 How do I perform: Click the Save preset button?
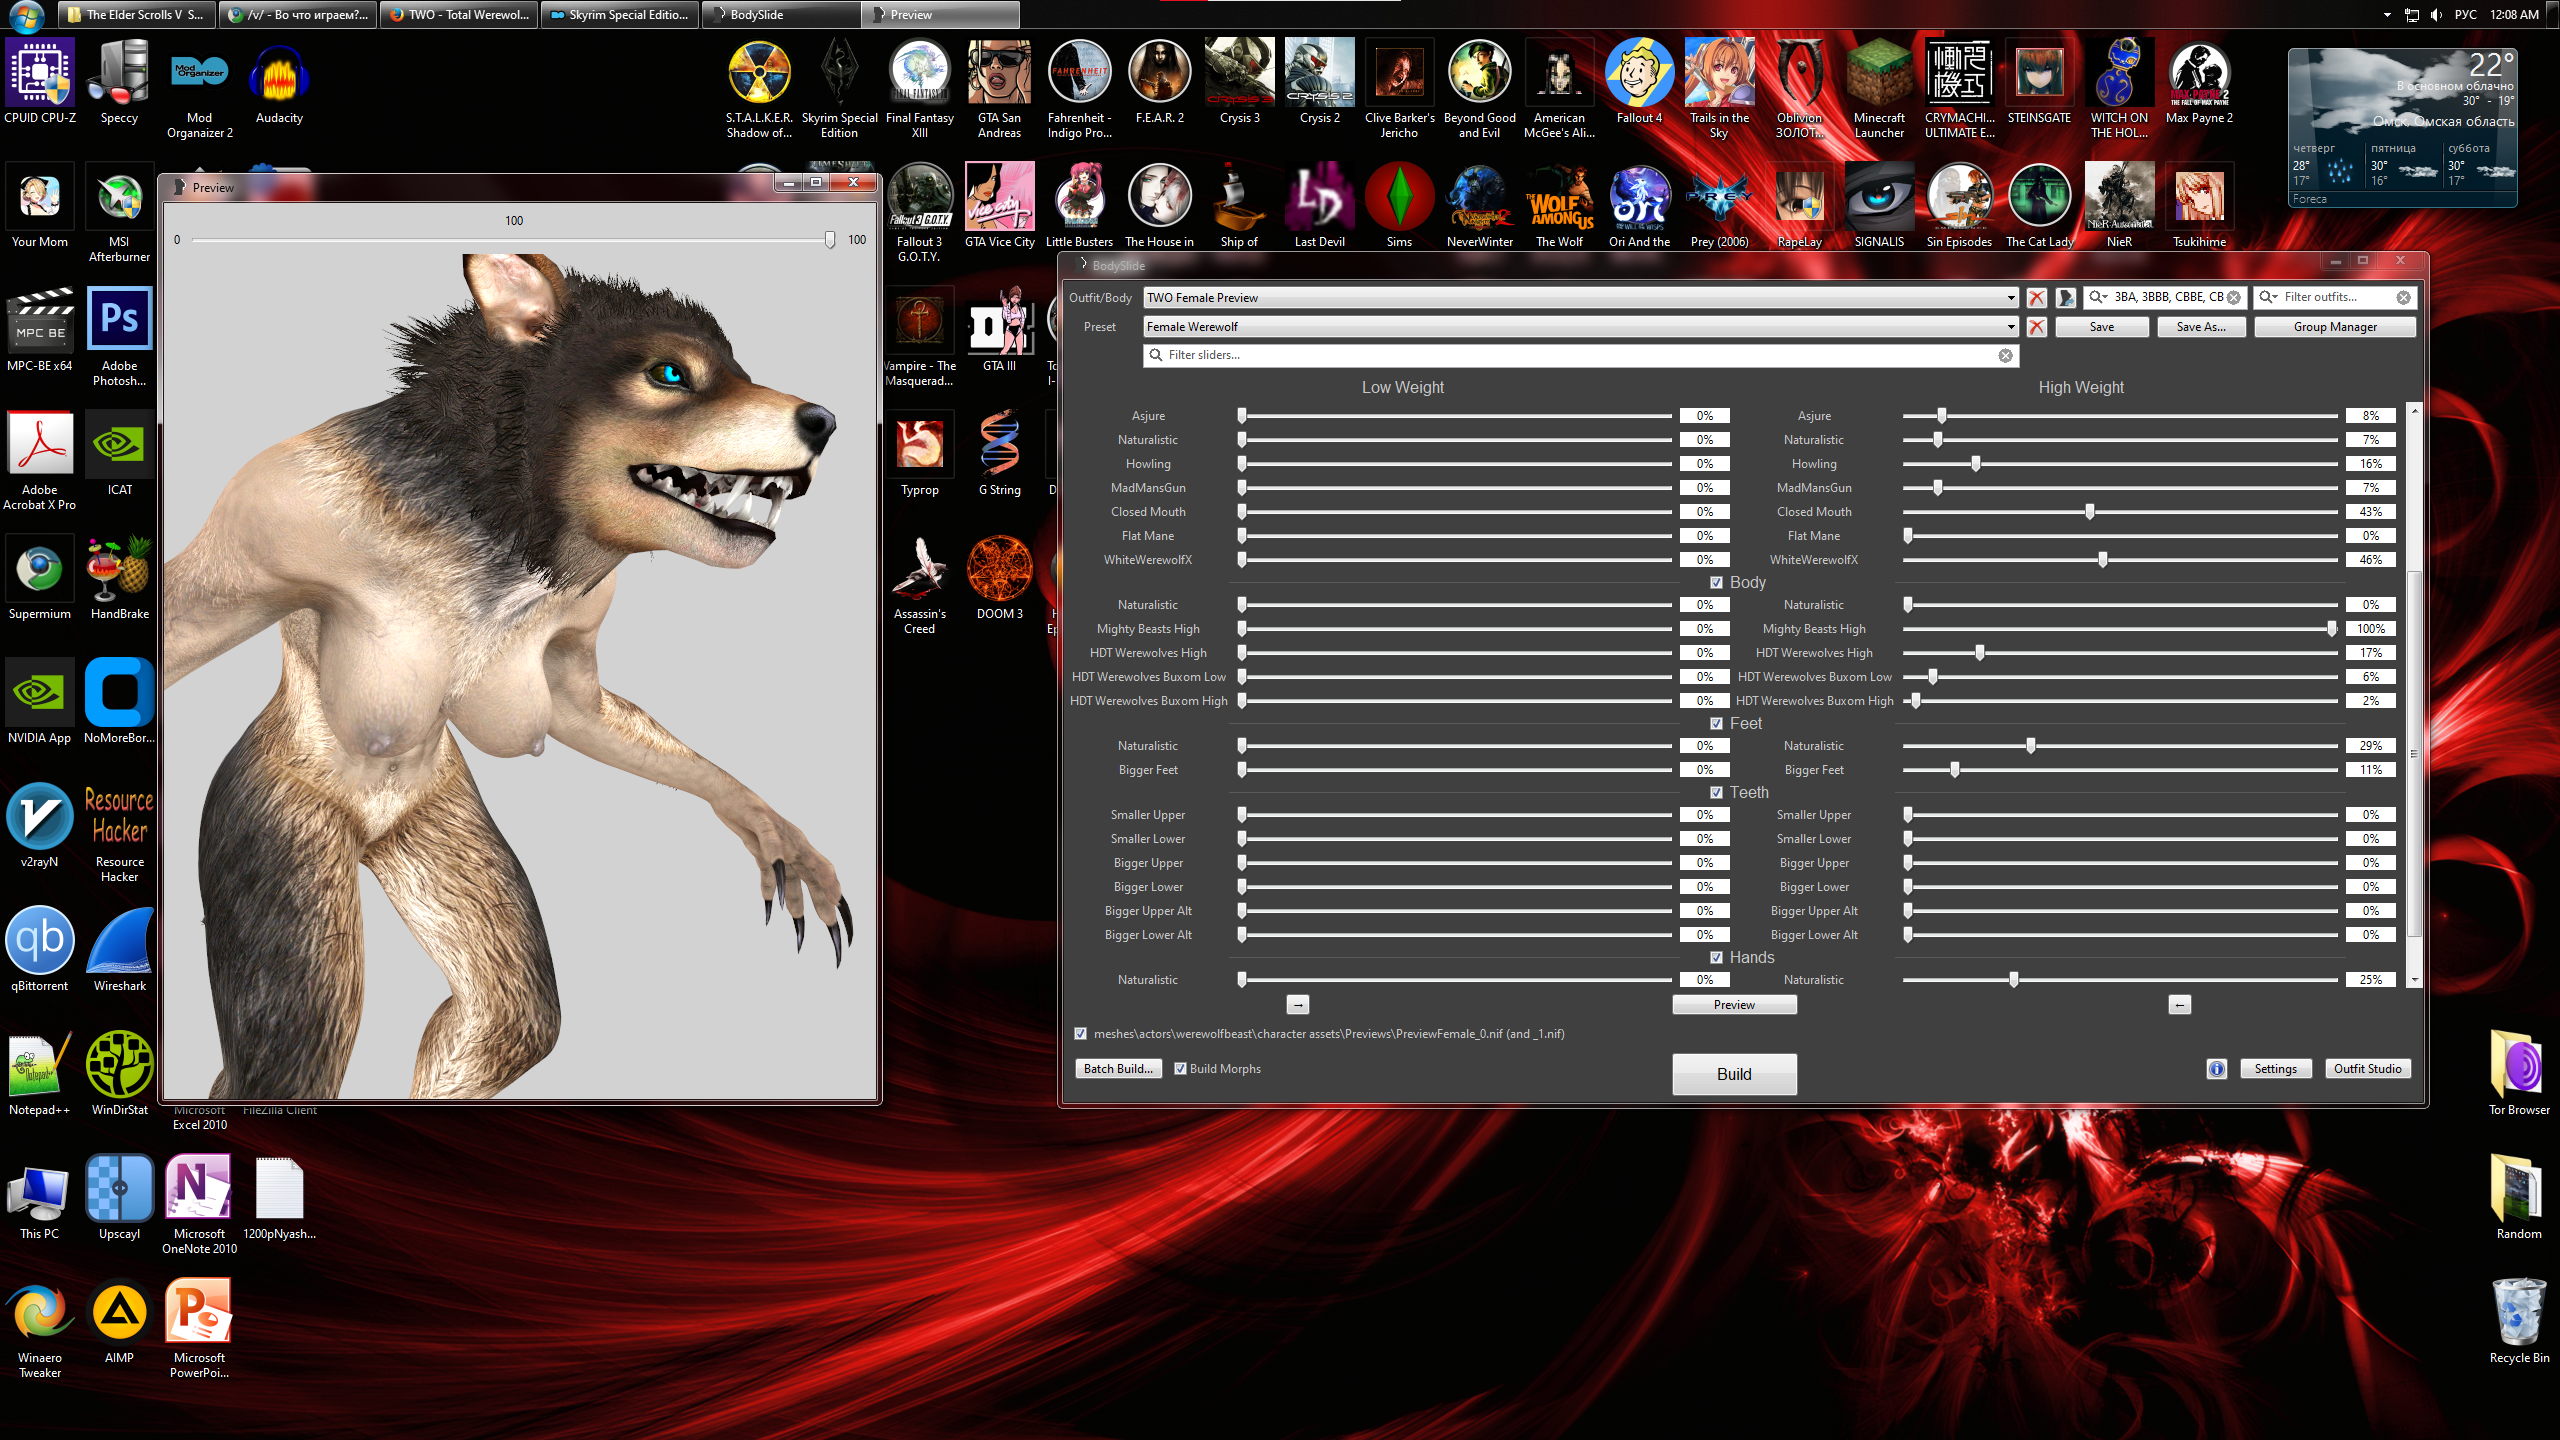(2102, 327)
